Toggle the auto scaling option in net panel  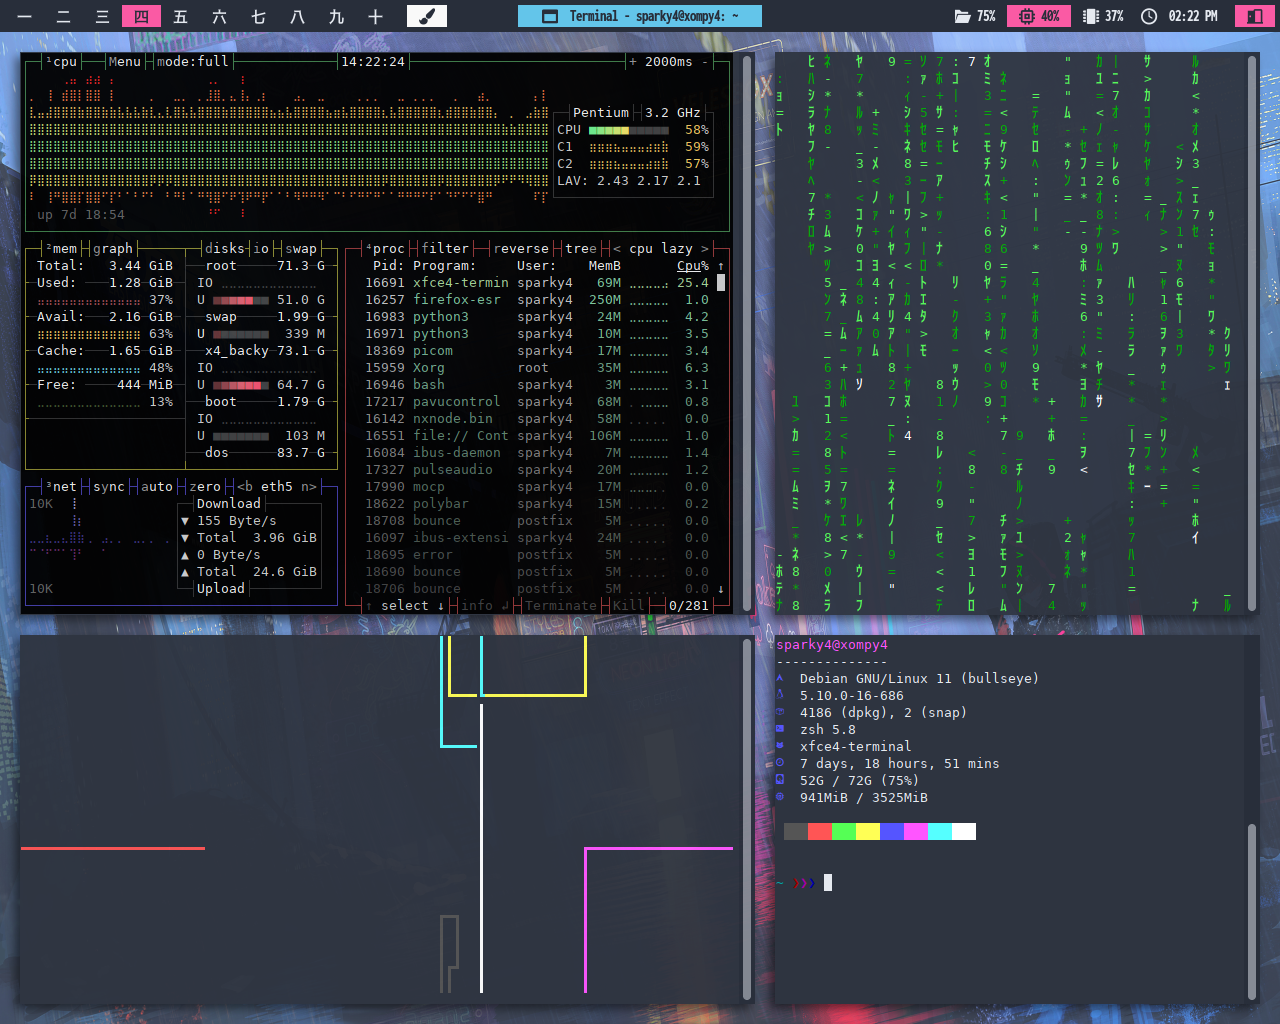[156, 486]
